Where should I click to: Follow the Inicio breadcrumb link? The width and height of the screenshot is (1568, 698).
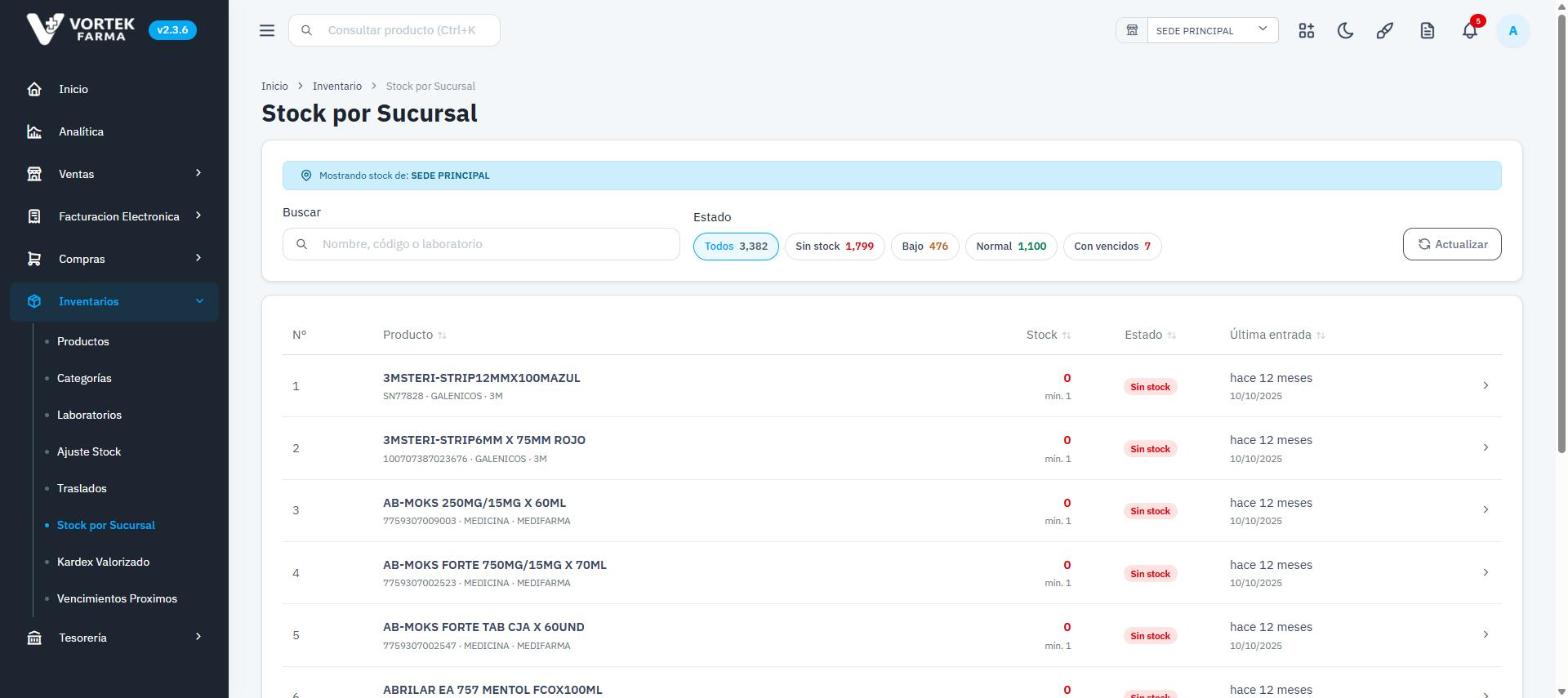point(274,86)
